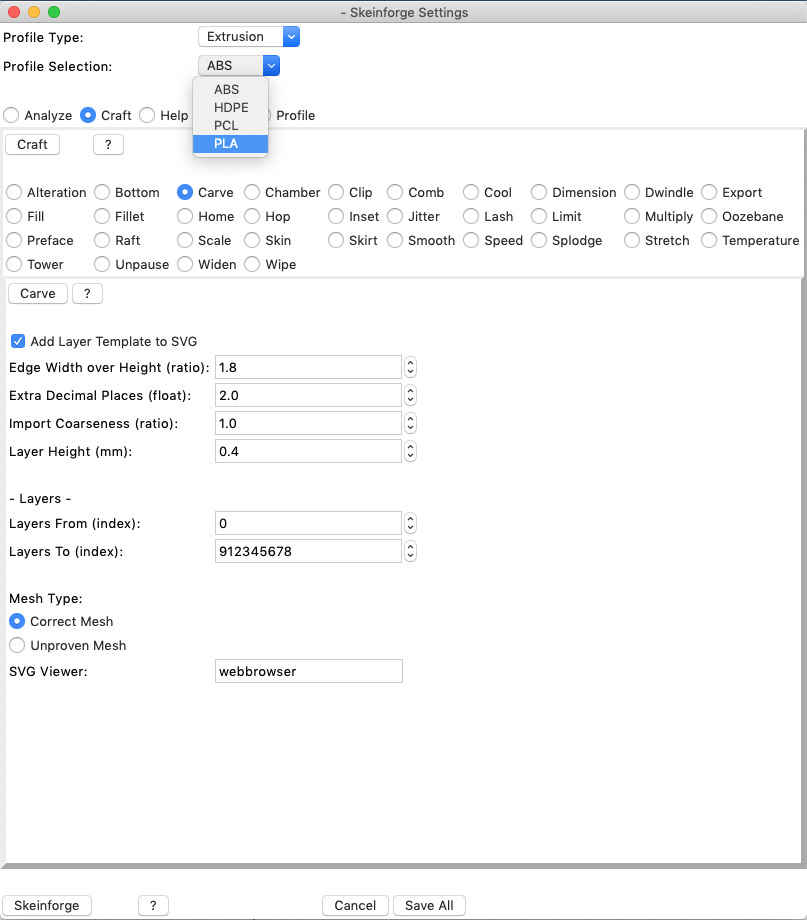807x920 pixels.
Task: Select the Oozebane plugin option
Action: (x=709, y=217)
